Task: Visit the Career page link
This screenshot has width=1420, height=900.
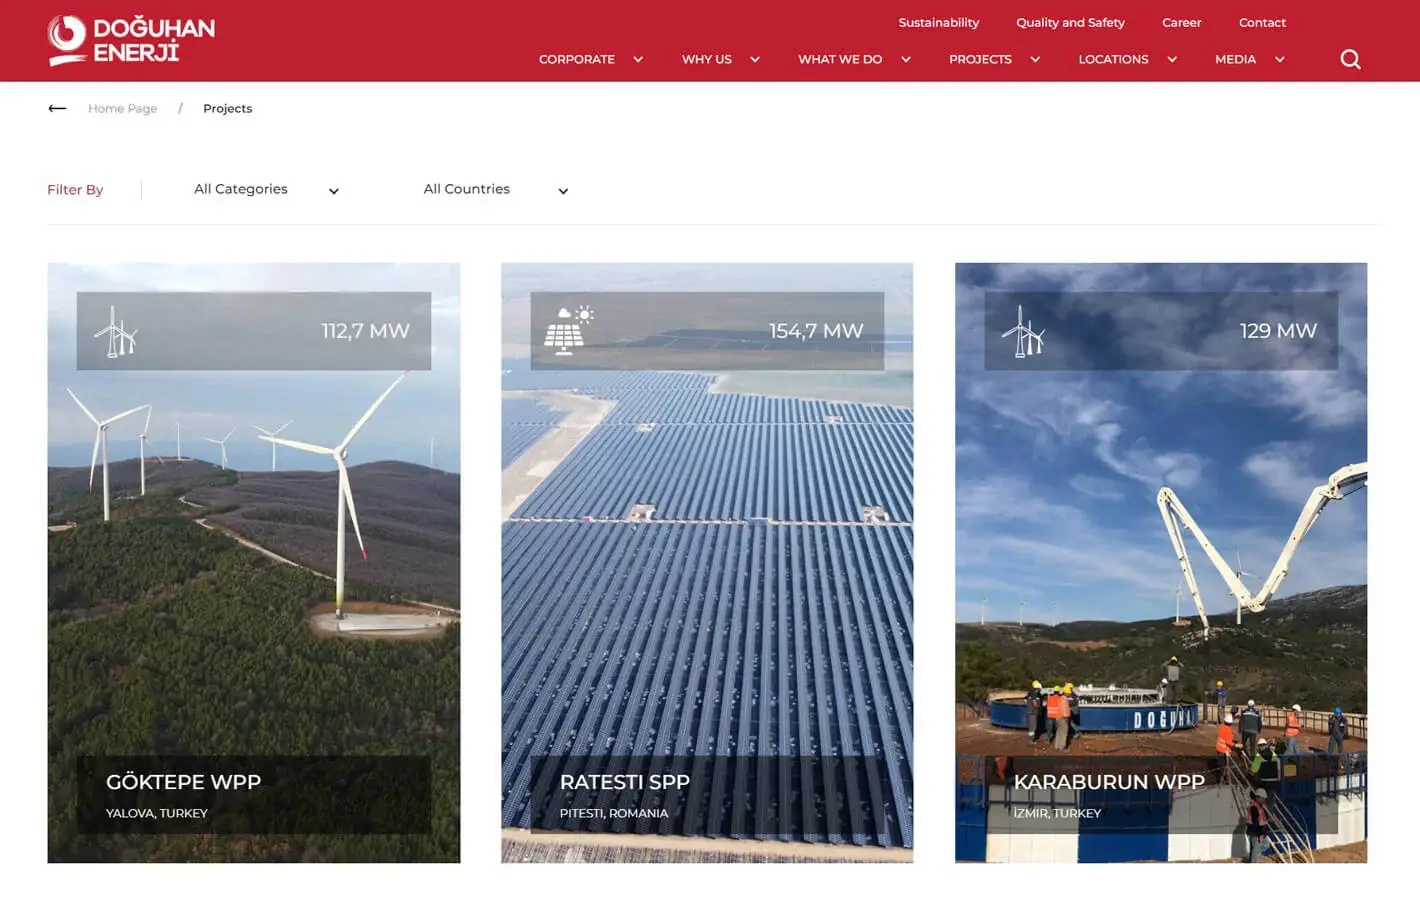Action: [1181, 22]
